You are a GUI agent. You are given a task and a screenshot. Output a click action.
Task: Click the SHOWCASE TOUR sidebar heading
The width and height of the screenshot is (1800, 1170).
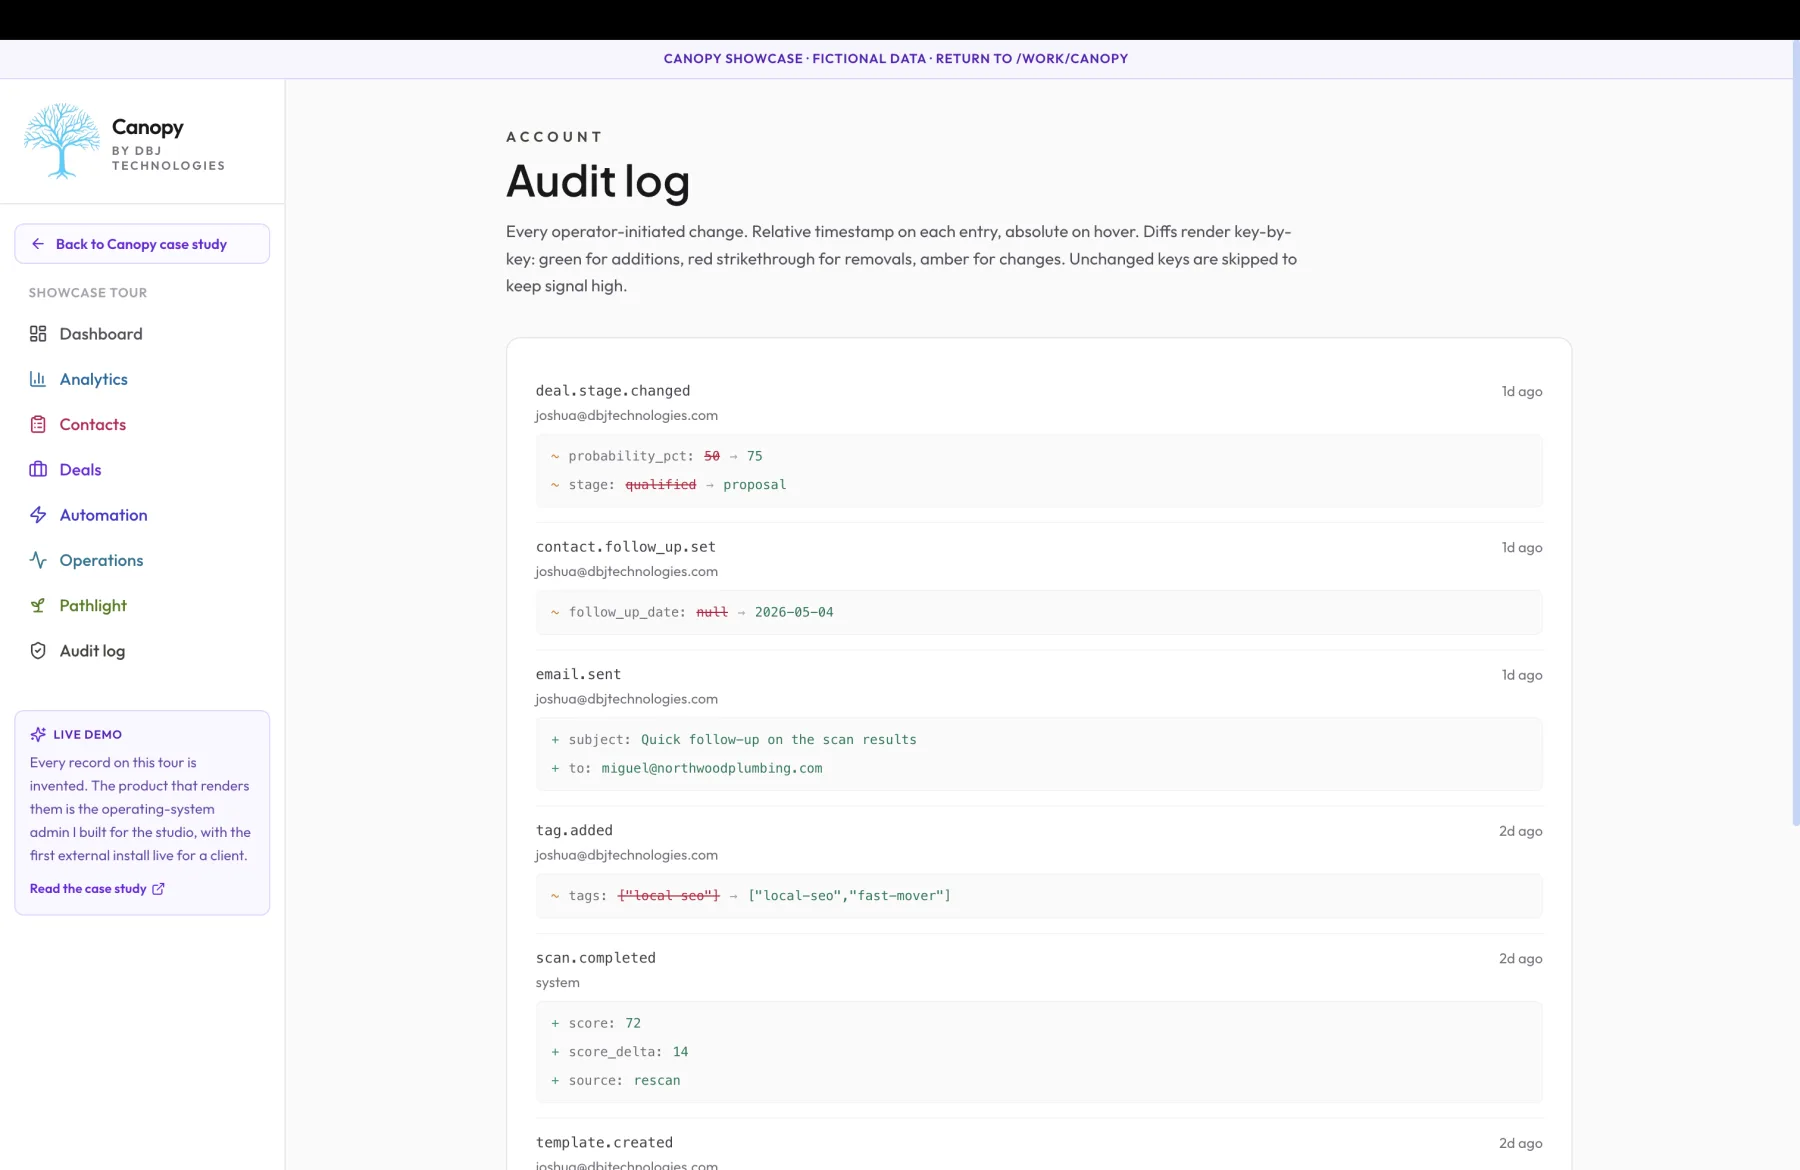88,293
